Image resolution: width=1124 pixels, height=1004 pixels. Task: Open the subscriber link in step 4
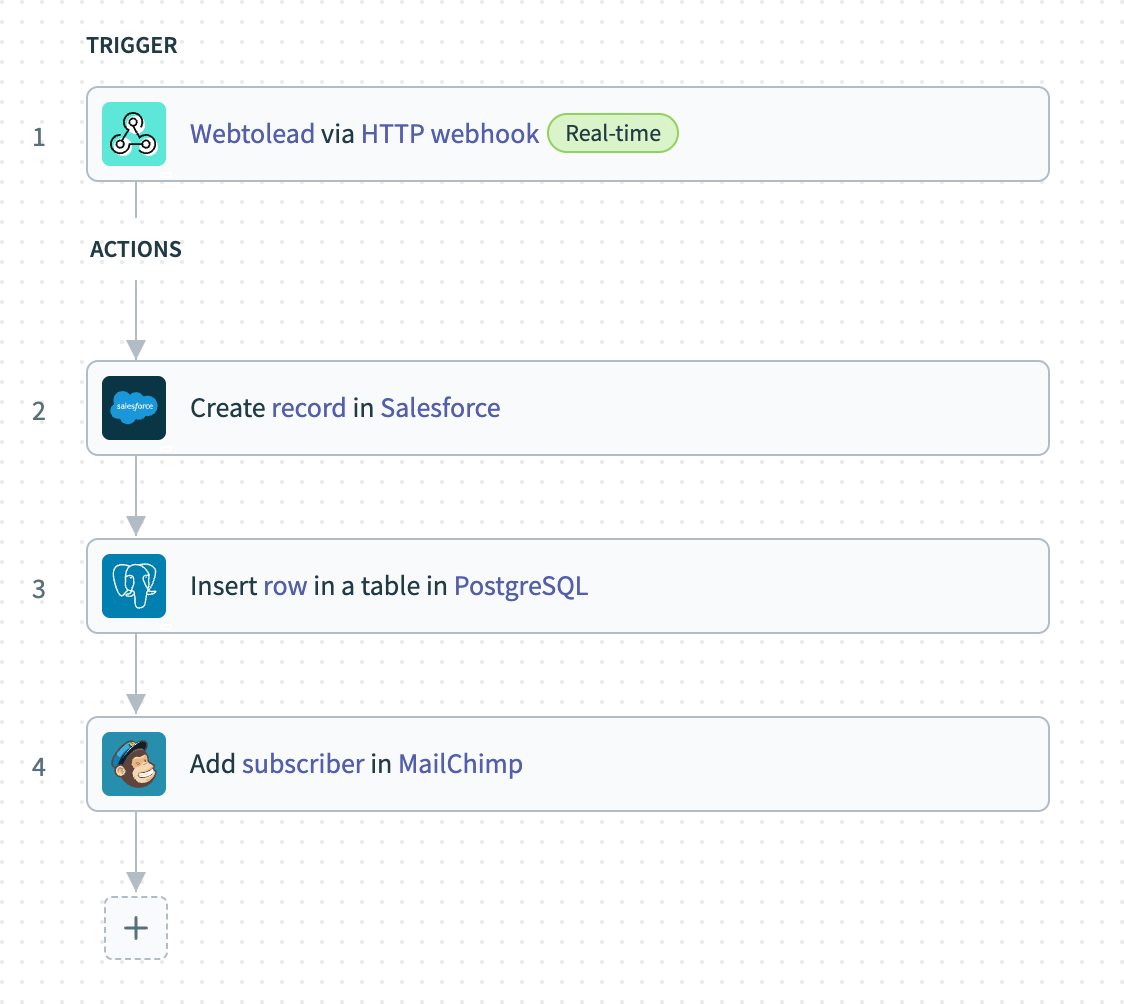coord(303,764)
